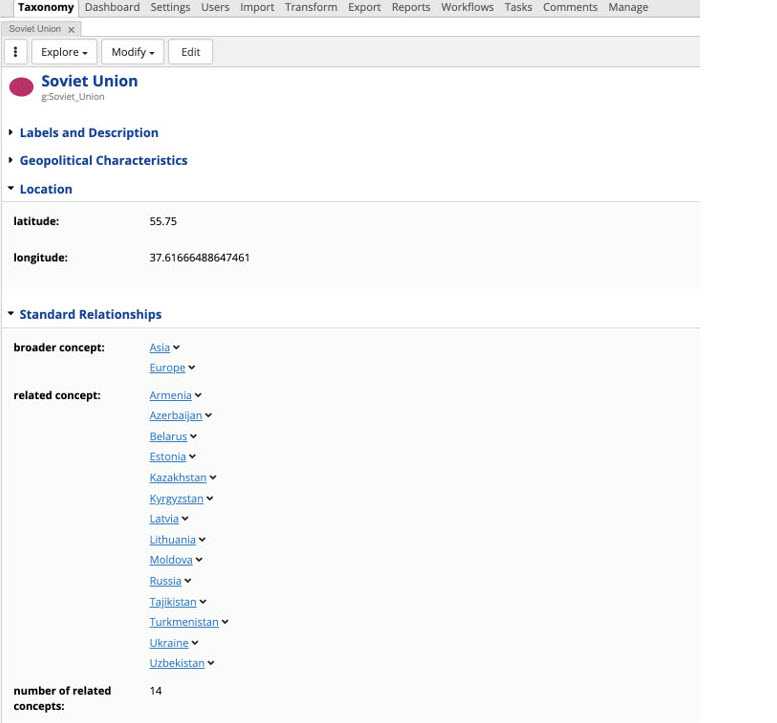Open the chevron menu next to Asia

pyautogui.click(x=176, y=348)
